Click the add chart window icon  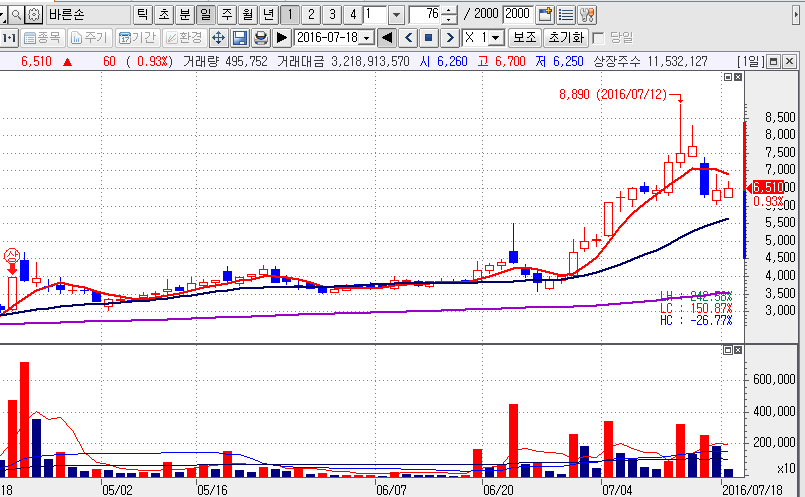pyautogui.click(x=545, y=15)
